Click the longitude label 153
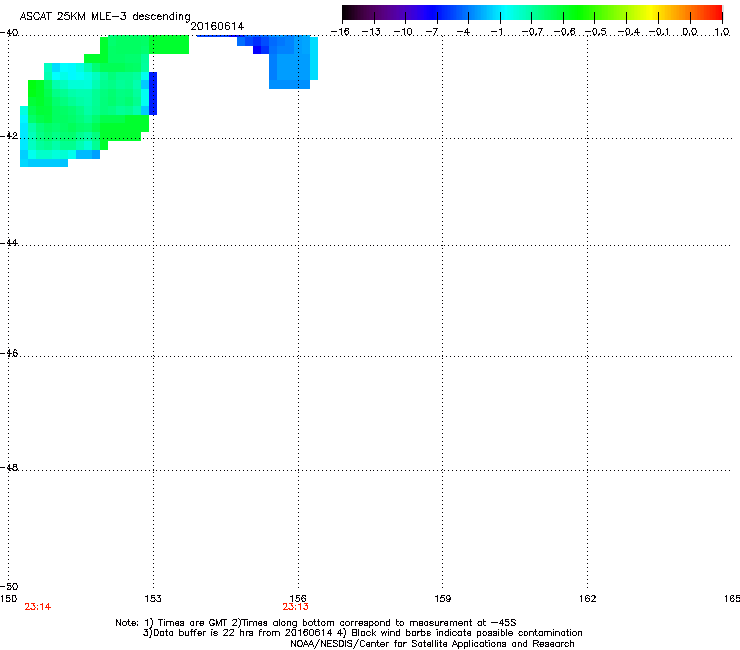Screen dimensions: 740x650 (x=153, y=599)
